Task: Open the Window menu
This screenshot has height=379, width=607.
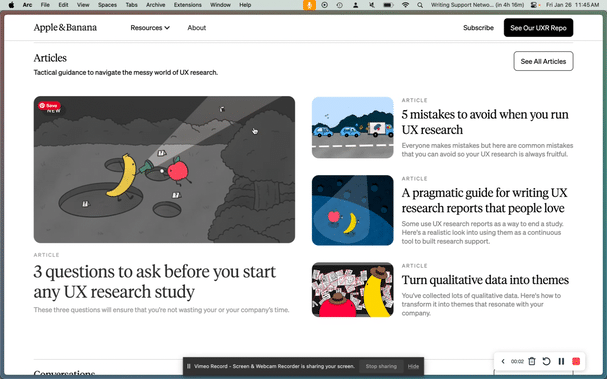Action: click(220, 5)
